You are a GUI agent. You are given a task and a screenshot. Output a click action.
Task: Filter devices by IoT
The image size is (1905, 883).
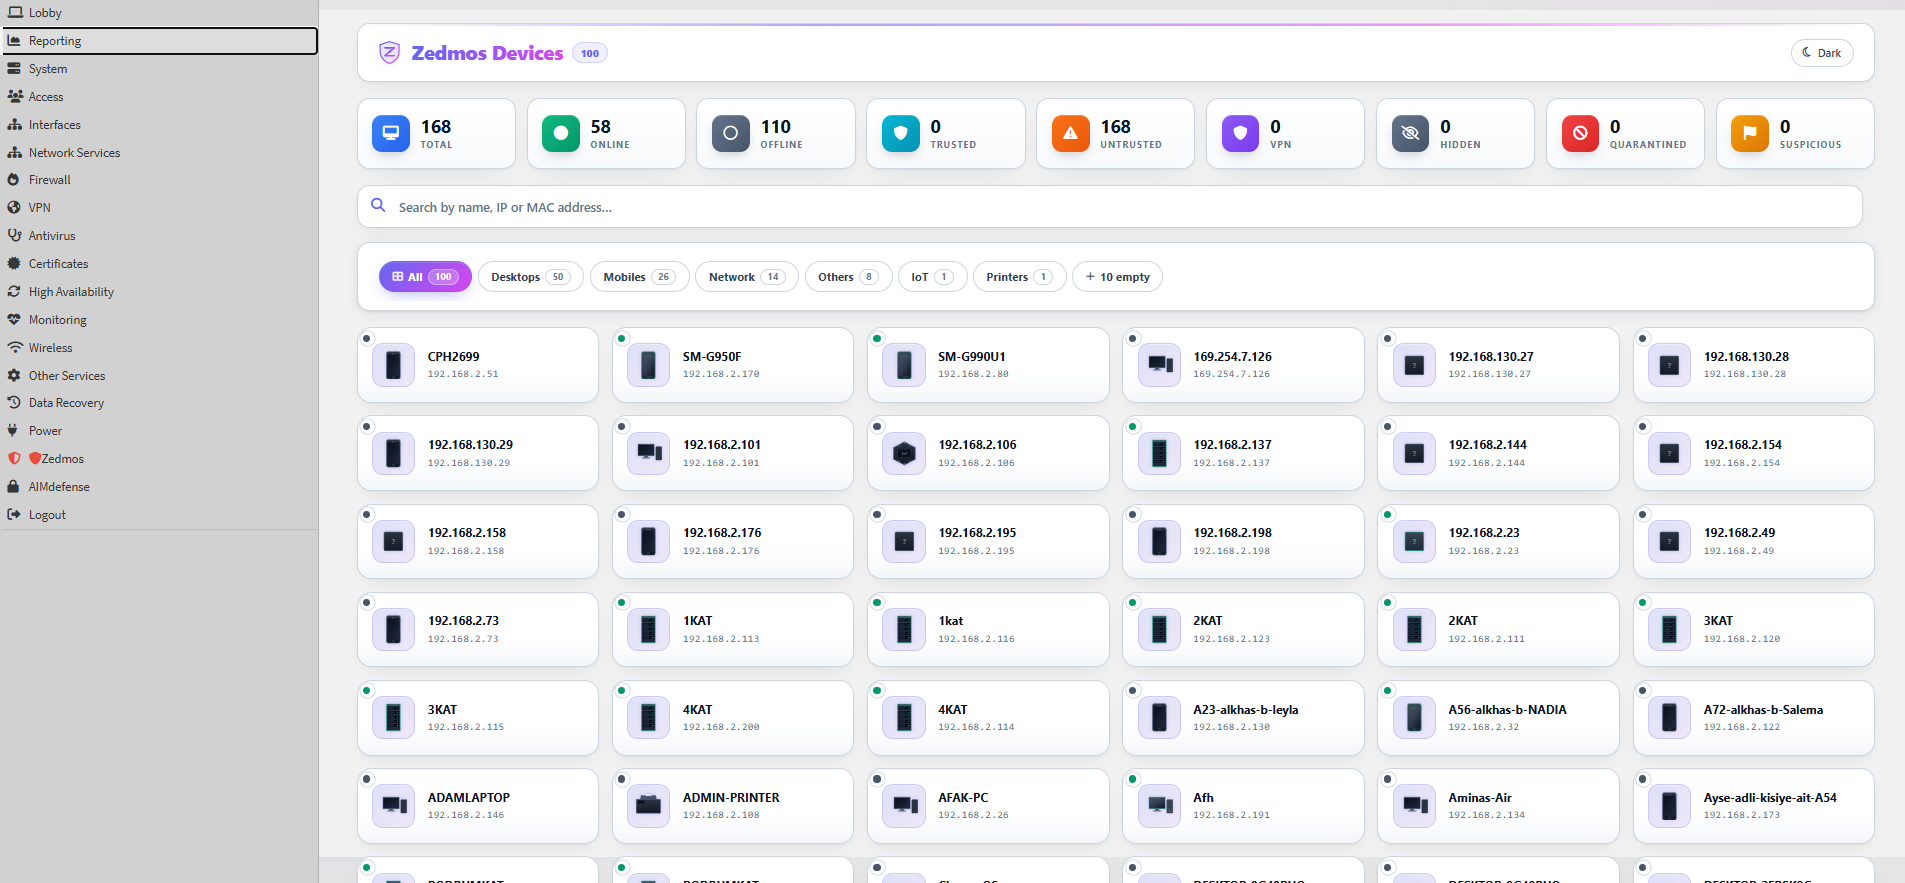pos(932,277)
